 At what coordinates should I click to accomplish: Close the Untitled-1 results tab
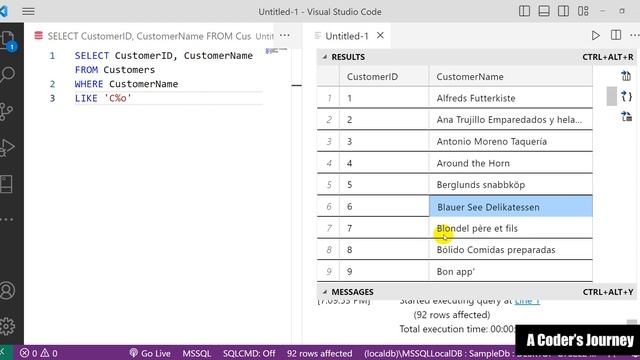(x=380, y=36)
